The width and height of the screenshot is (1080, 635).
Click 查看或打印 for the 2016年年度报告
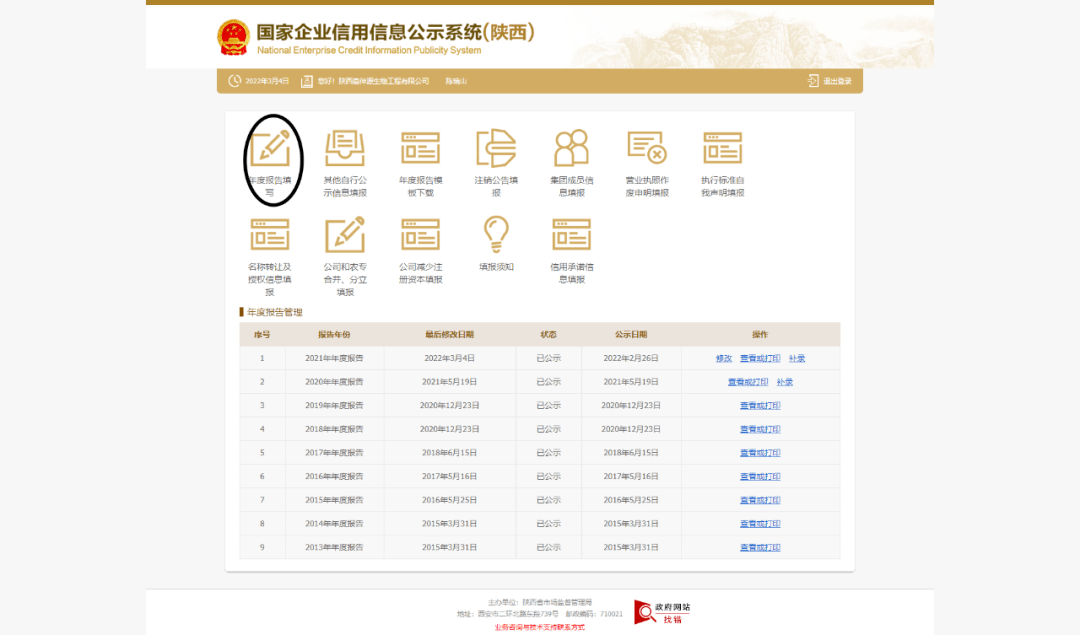coord(760,477)
